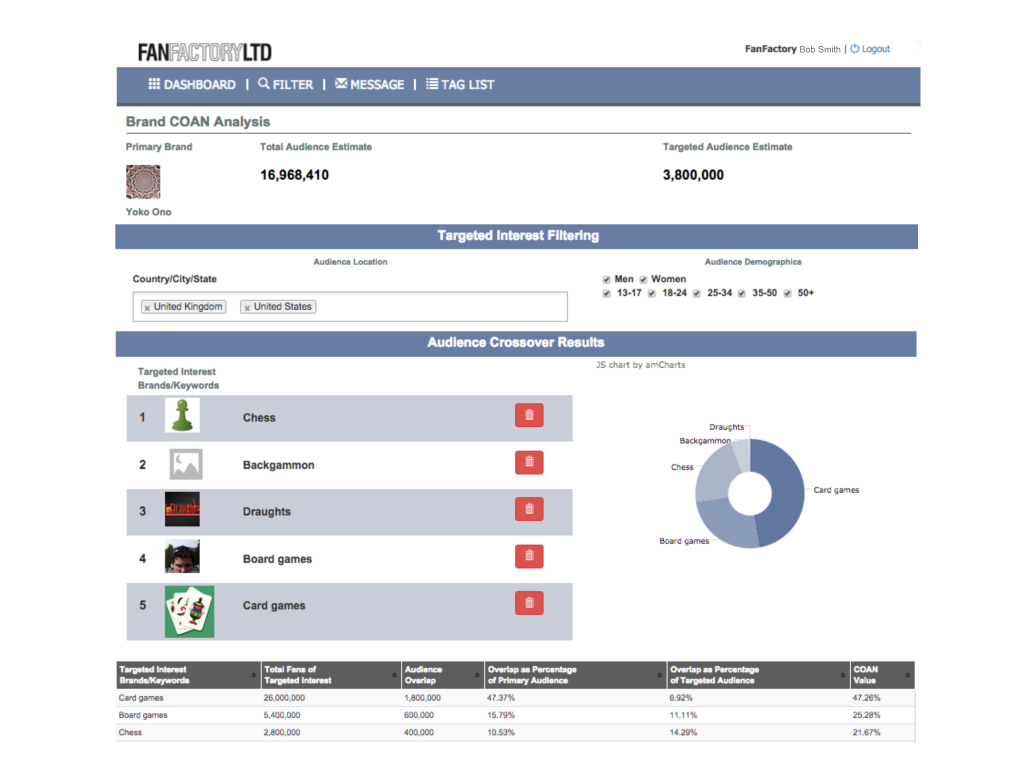Click the Logout power icon
1024x768 pixels.
(854, 49)
